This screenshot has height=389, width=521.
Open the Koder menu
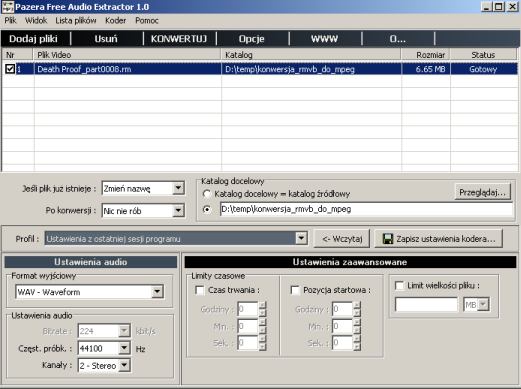coord(116,21)
